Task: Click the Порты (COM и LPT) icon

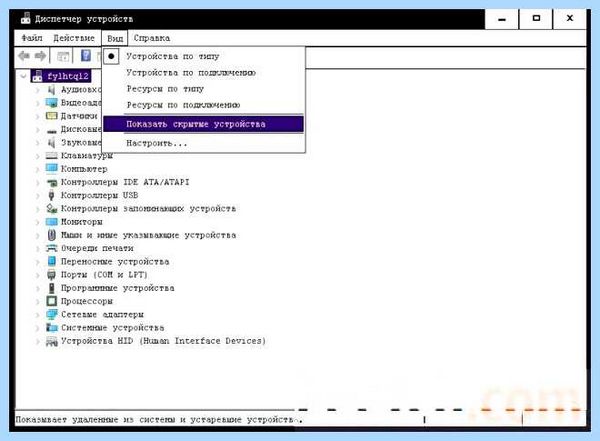Action: coord(51,274)
